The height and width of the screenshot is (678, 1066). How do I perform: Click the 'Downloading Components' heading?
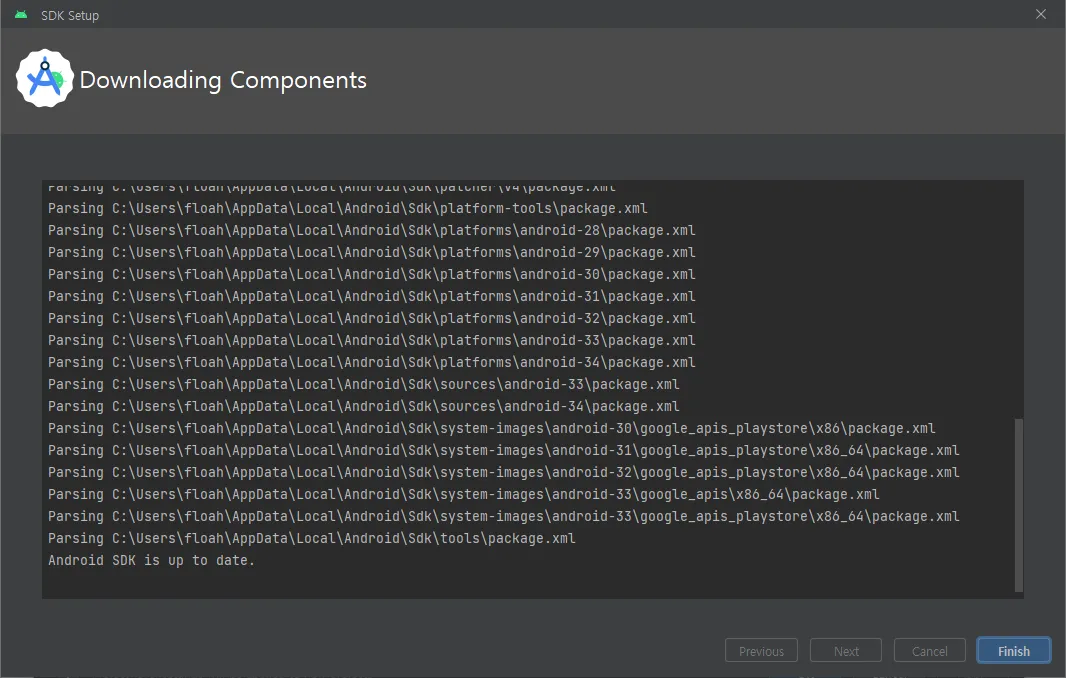223,80
